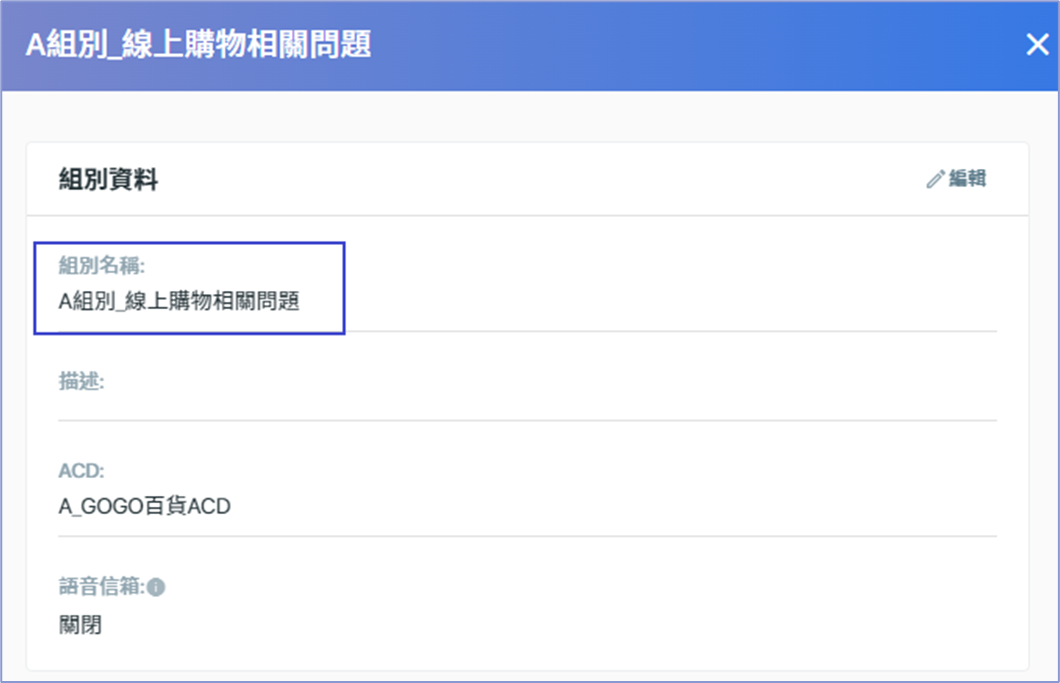Image resolution: width=1060 pixels, height=683 pixels.
Task: Click the 描述 field label
Action: [x=81, y=381]
